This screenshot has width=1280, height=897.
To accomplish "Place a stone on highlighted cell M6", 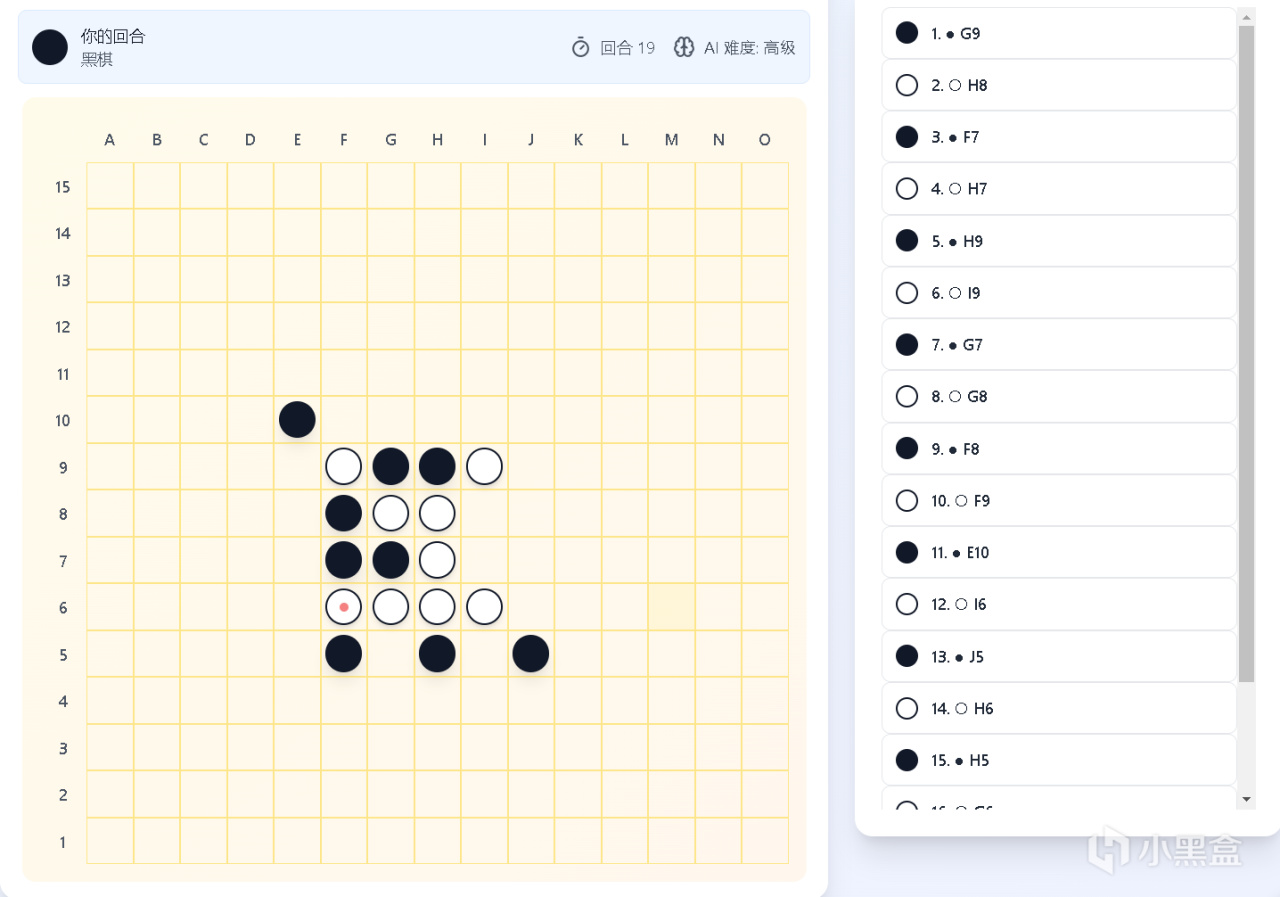I will 671,607.
